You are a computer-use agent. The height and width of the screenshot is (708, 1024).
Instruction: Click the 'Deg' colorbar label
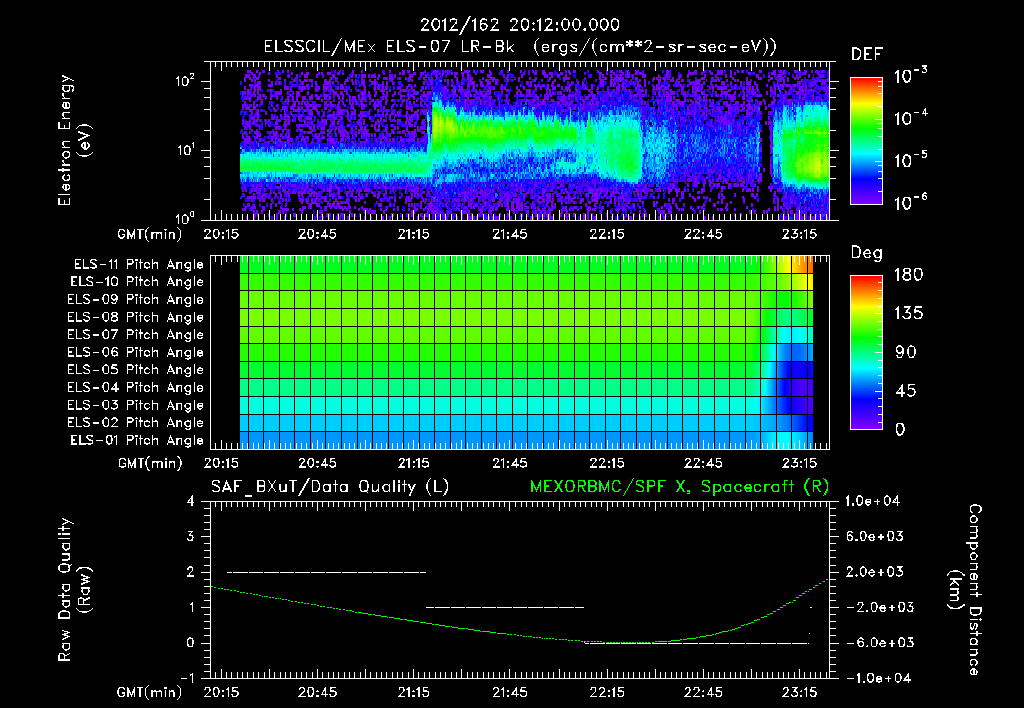tap(867, 253)
